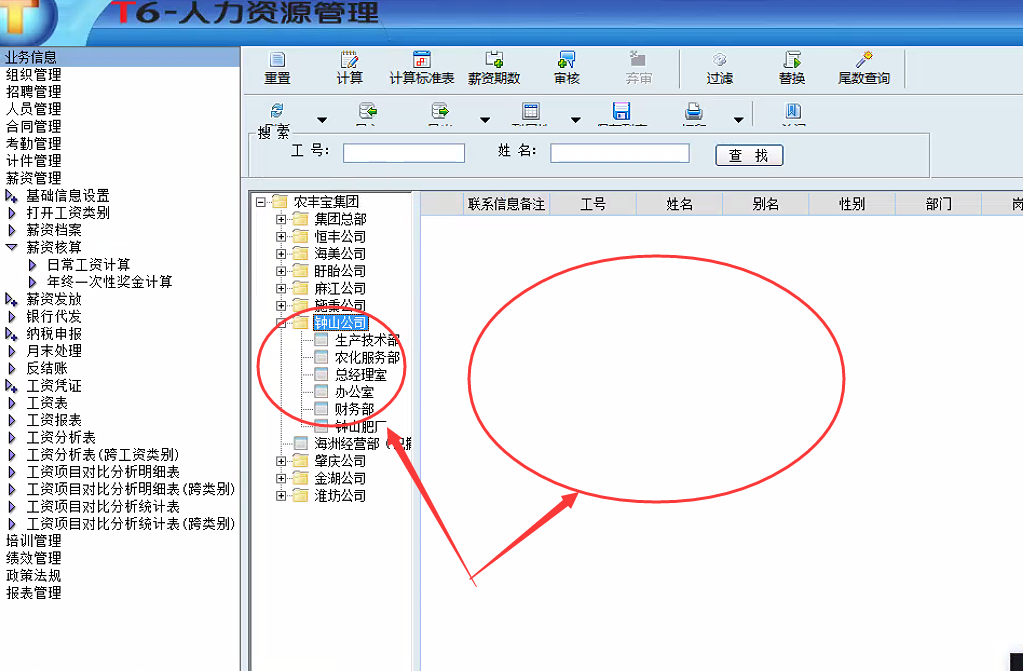Select 办公室 department in tree
This screenshot has width=1023, height=671.
point(354,392)
